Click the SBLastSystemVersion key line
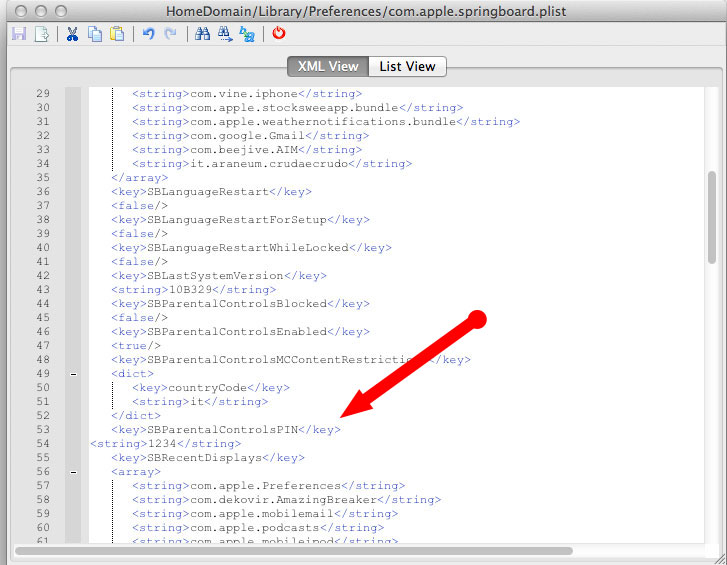 219,276
